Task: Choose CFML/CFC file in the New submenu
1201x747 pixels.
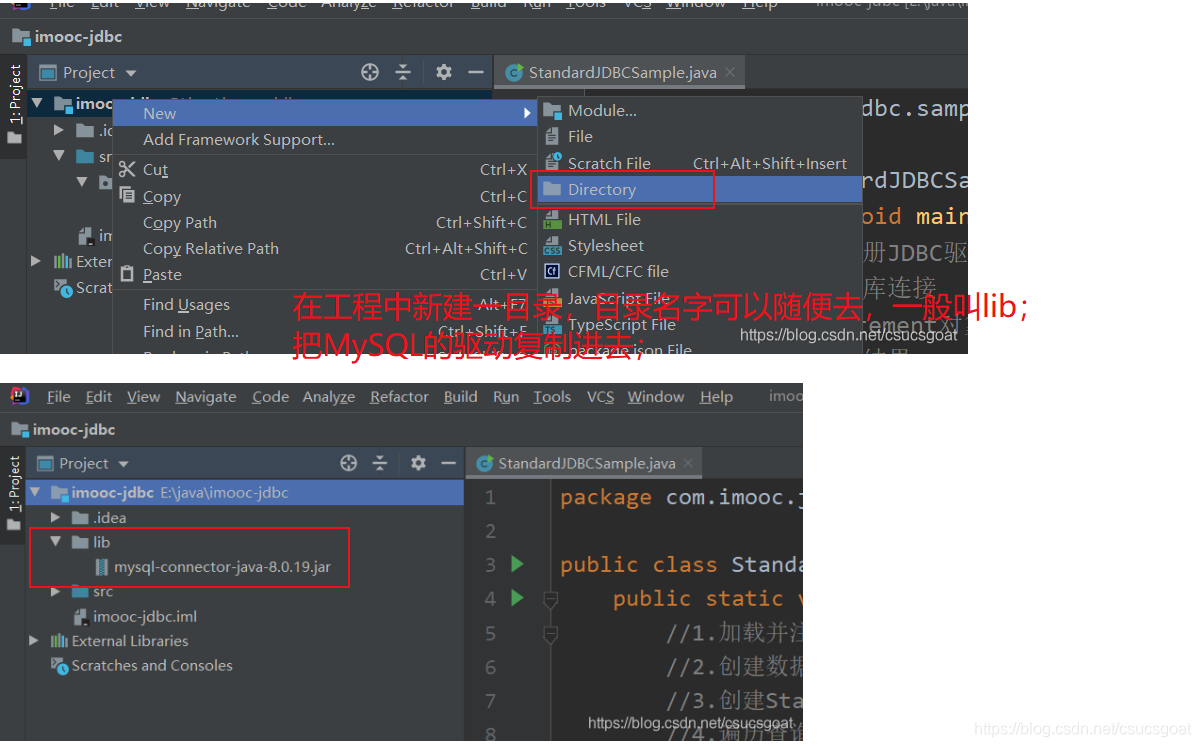Action: pyautogui.click(x=618, y=271)
